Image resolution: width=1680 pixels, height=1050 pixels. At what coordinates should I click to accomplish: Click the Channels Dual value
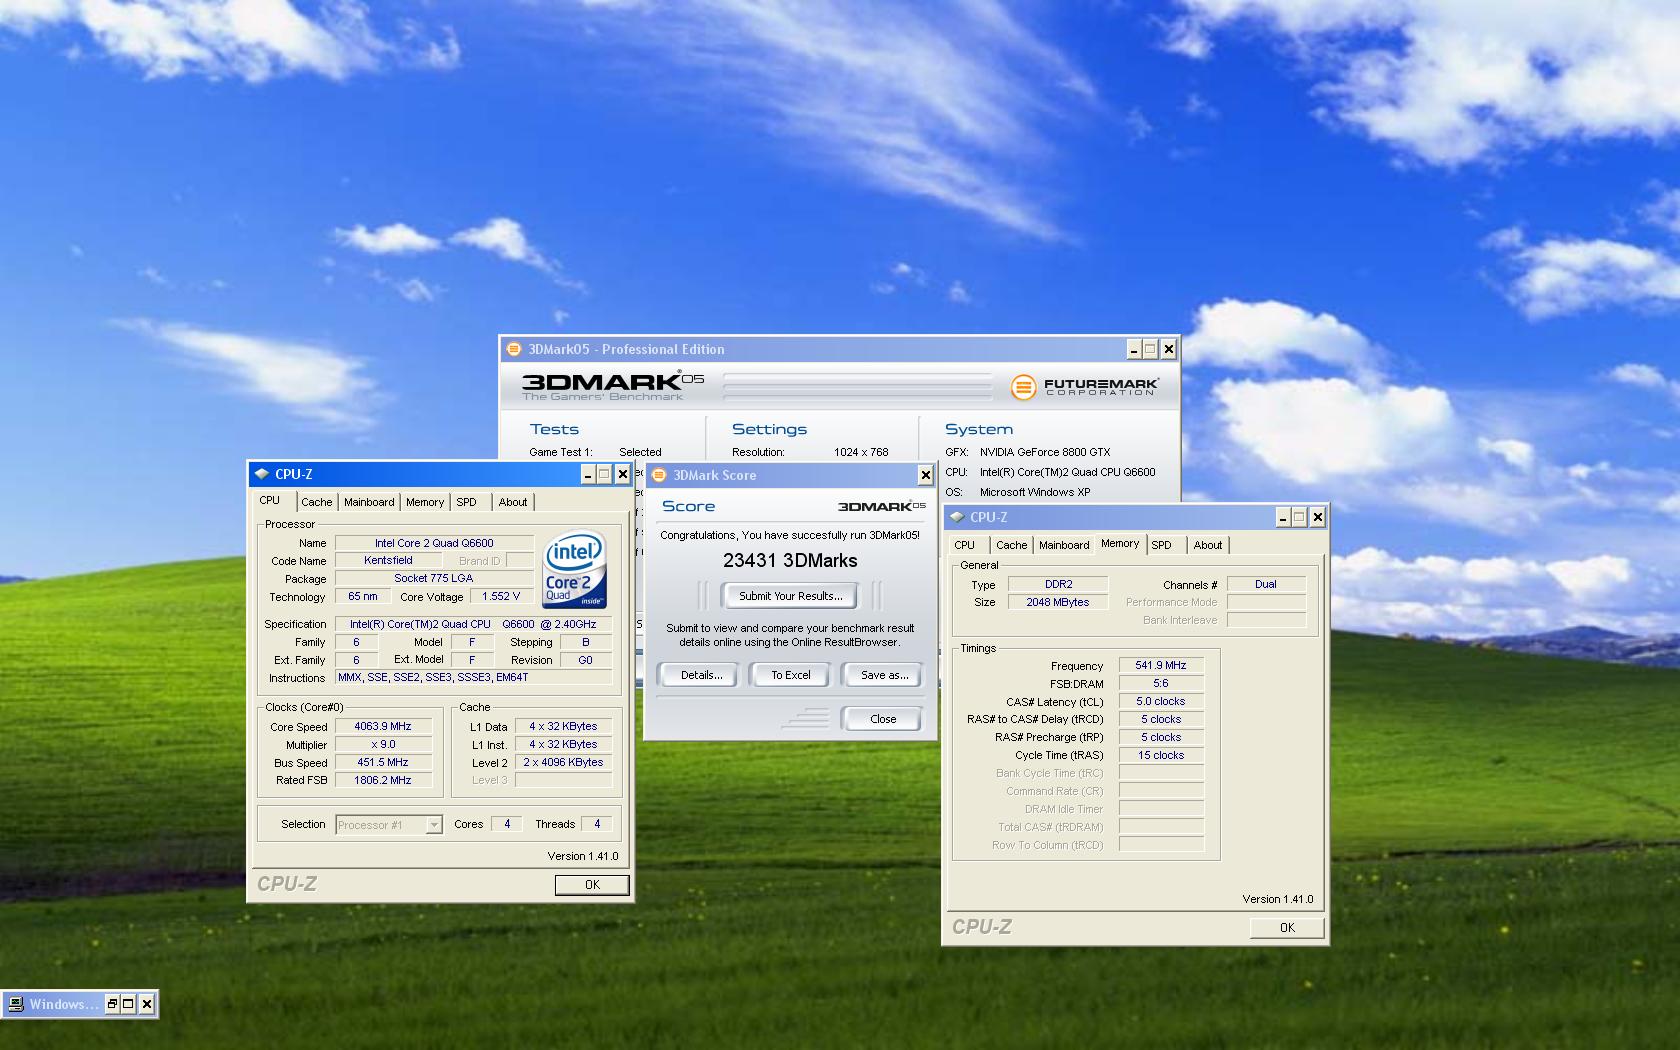tap(1266, 585)
